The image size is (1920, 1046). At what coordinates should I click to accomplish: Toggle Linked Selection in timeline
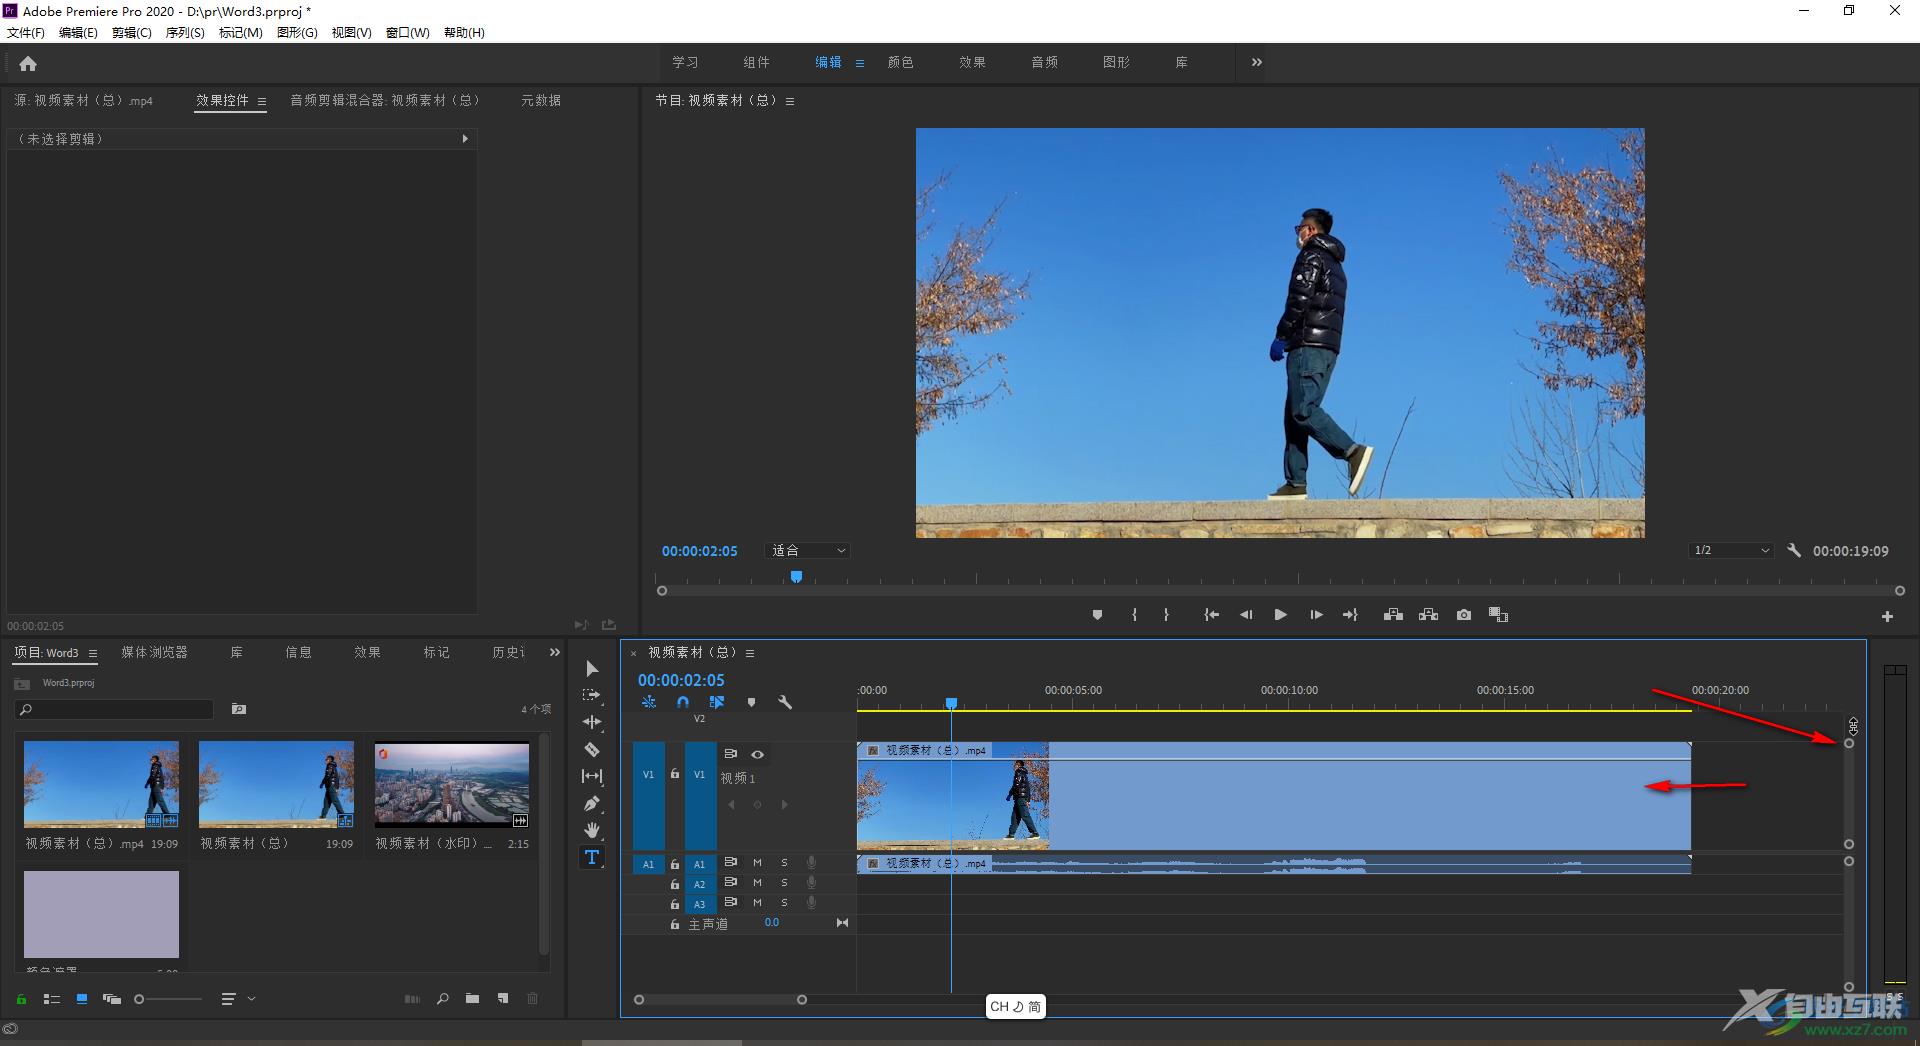click(717, 702)
